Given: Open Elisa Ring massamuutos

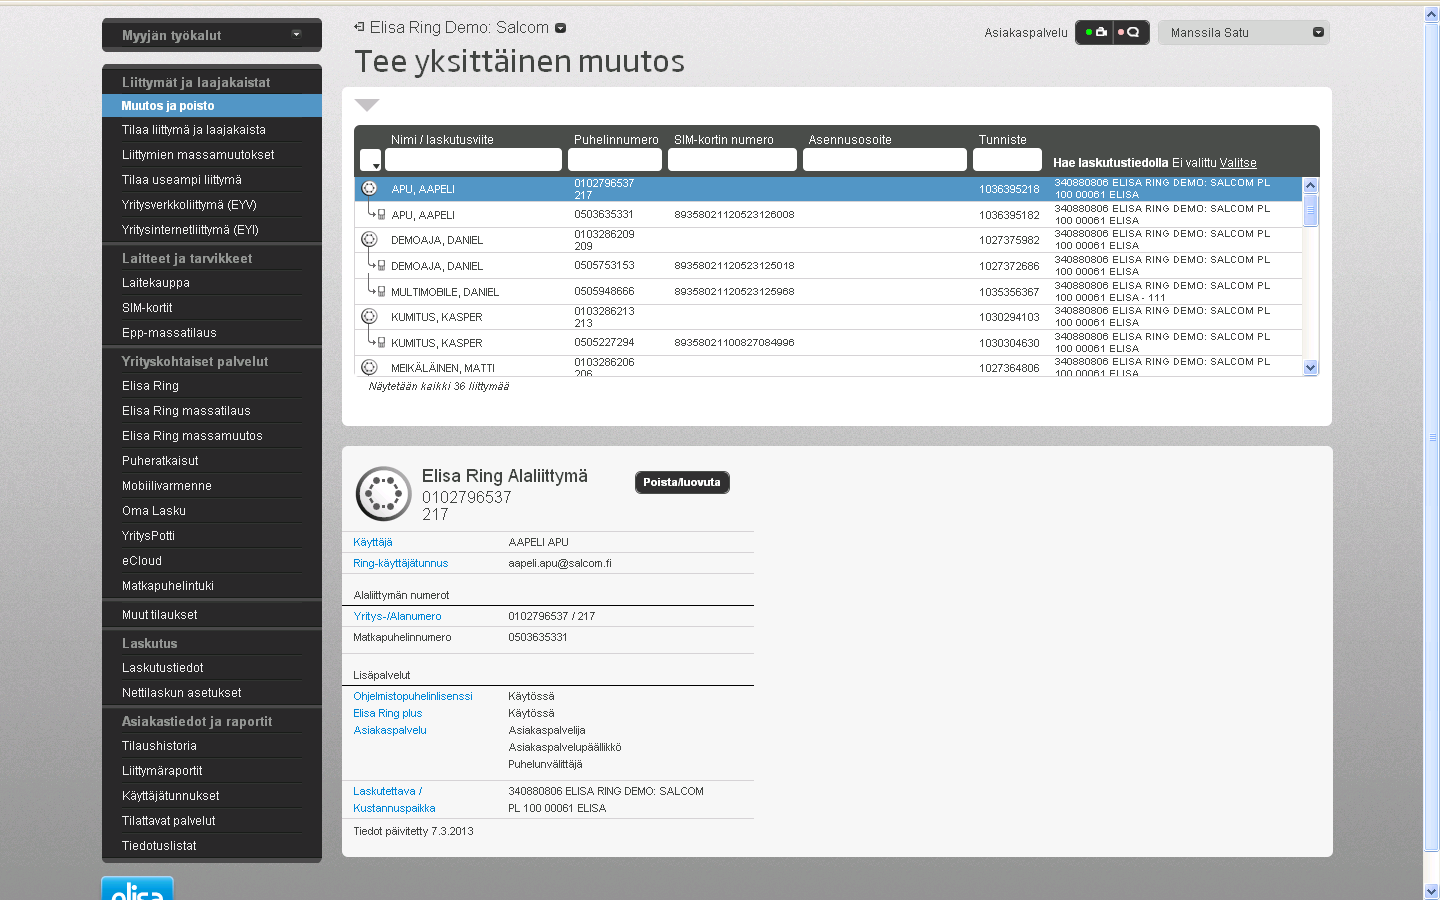Looking at the screenshot, I should point(192,436).
